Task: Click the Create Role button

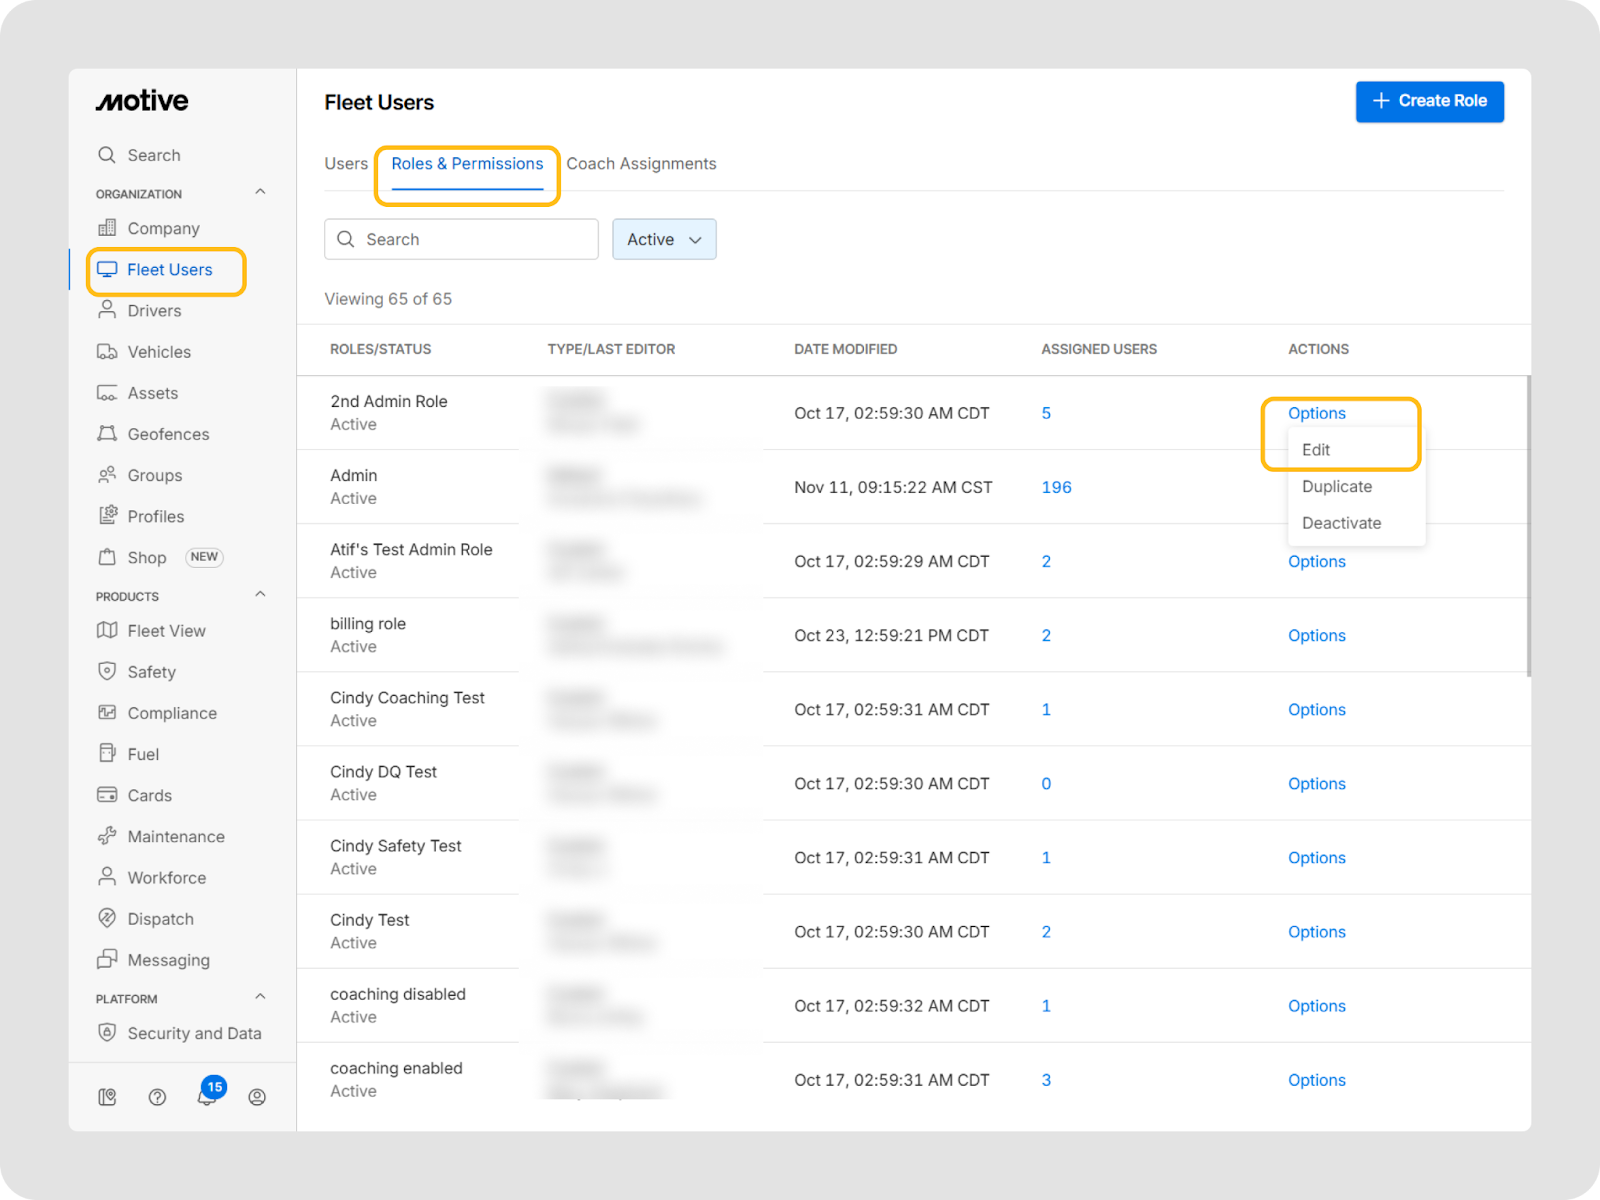Action: coord(1429,101)
